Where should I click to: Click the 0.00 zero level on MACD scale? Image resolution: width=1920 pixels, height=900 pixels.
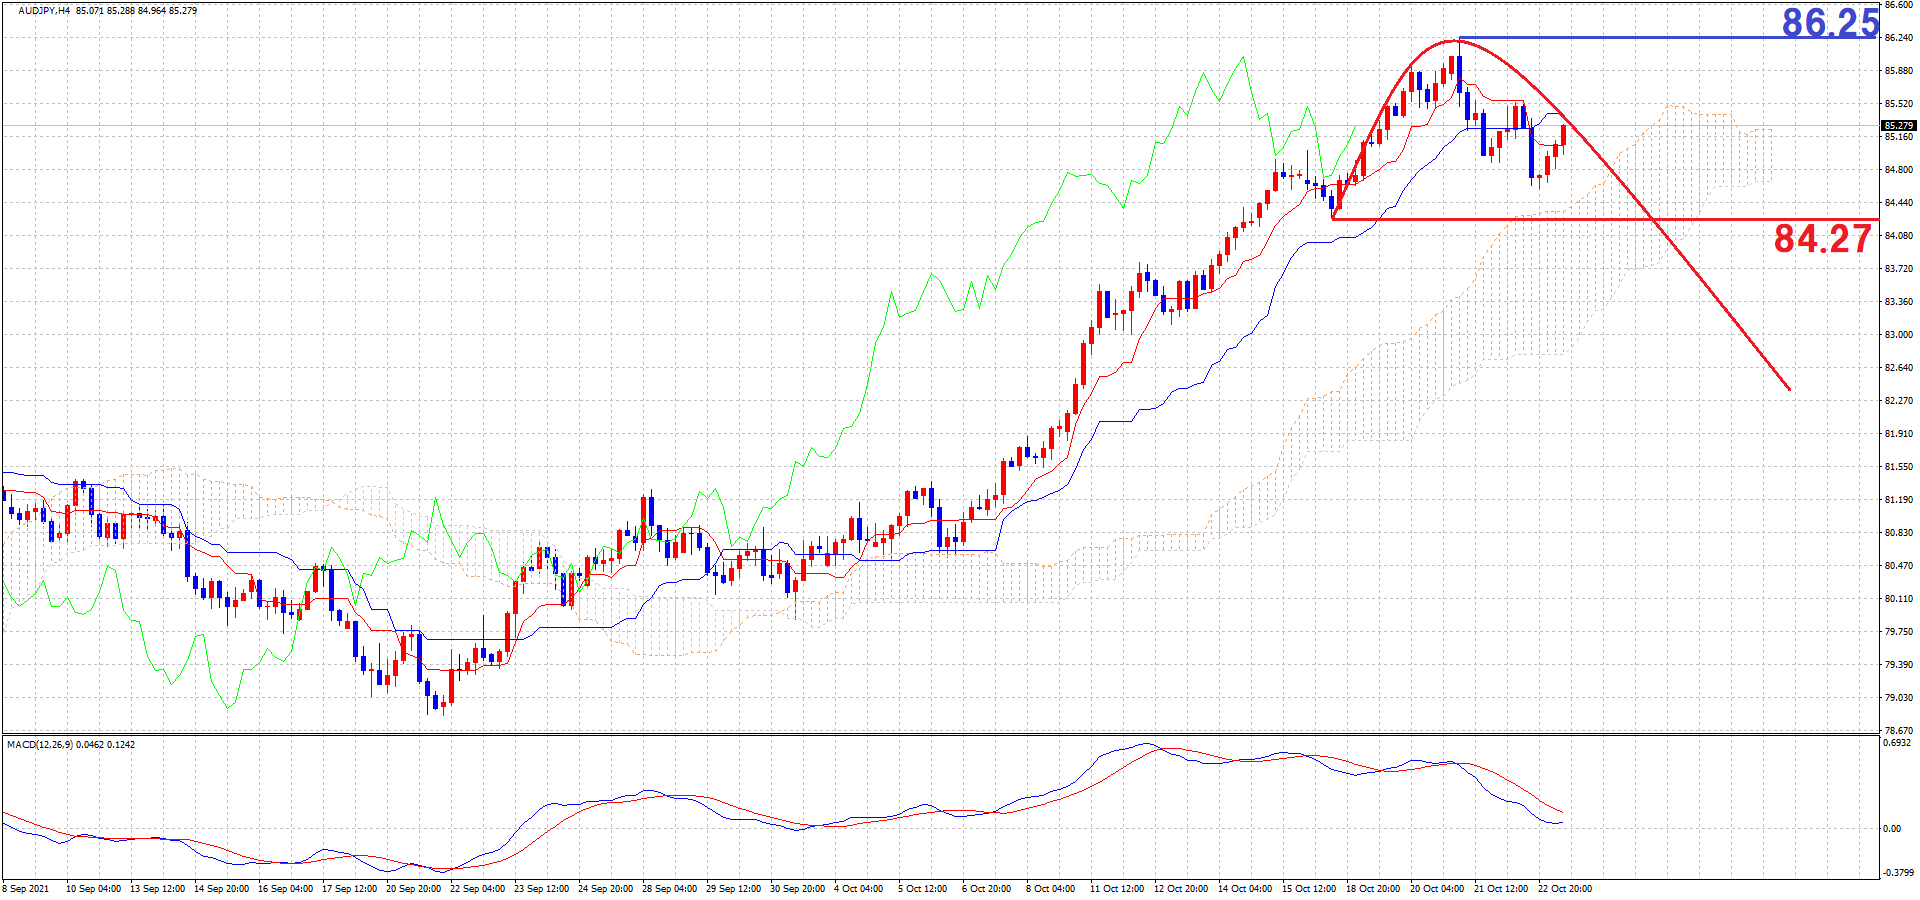1892,829
